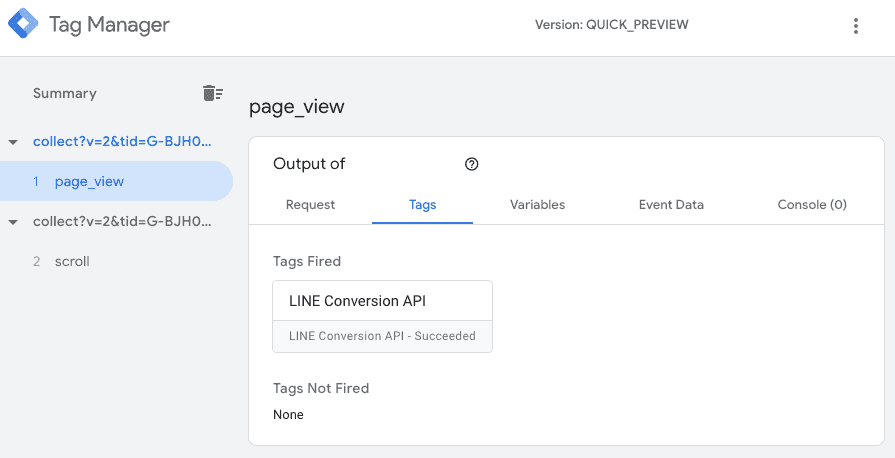Click the Tags Not Fired label
Image resolution: width=895 pixels, height=458 pixels.
(x=321, y=388)
